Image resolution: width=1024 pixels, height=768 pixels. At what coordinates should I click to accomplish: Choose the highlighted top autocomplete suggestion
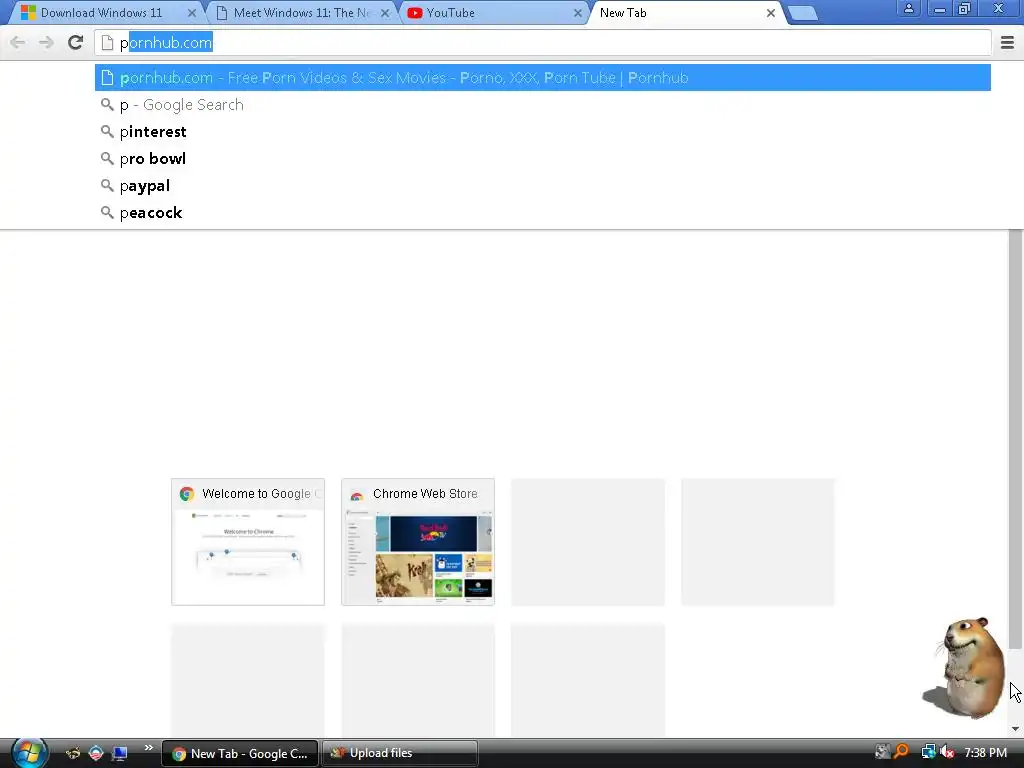point(543,78)
